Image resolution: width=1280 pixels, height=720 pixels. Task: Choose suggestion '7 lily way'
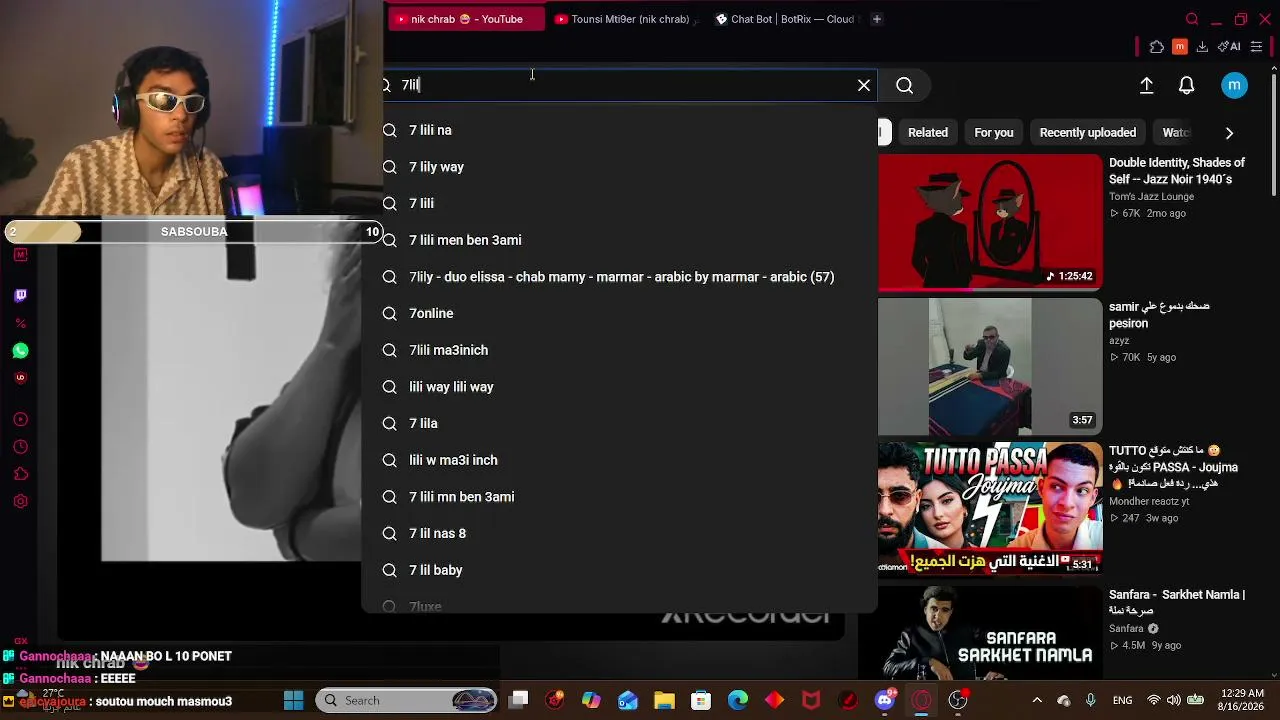619,167
